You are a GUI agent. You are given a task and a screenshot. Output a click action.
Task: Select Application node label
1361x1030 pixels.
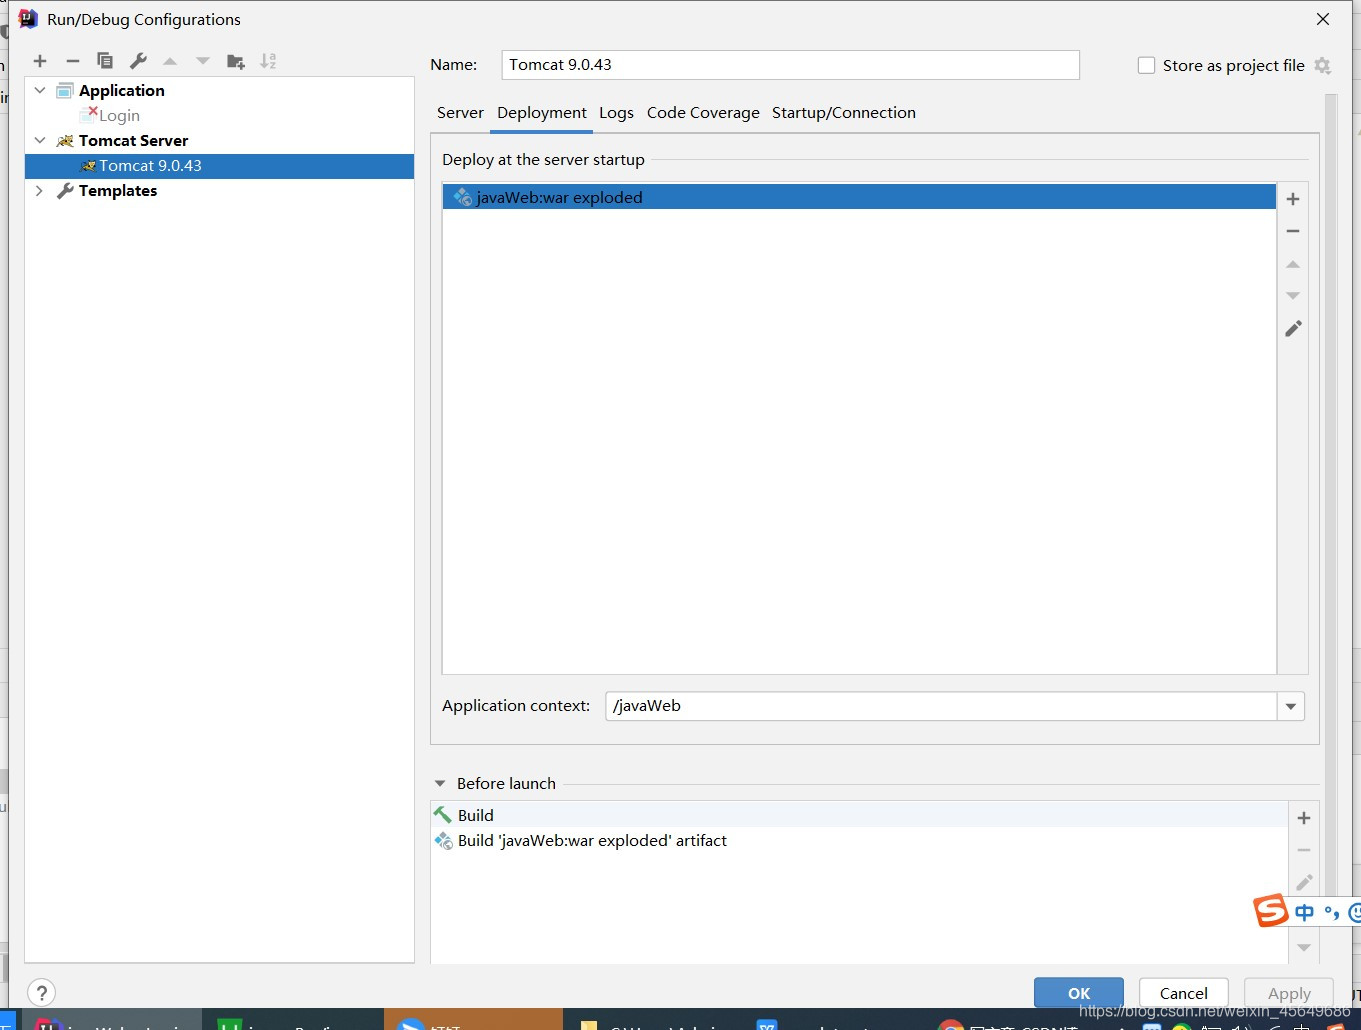pyautogui.click(x=122, y=91)
